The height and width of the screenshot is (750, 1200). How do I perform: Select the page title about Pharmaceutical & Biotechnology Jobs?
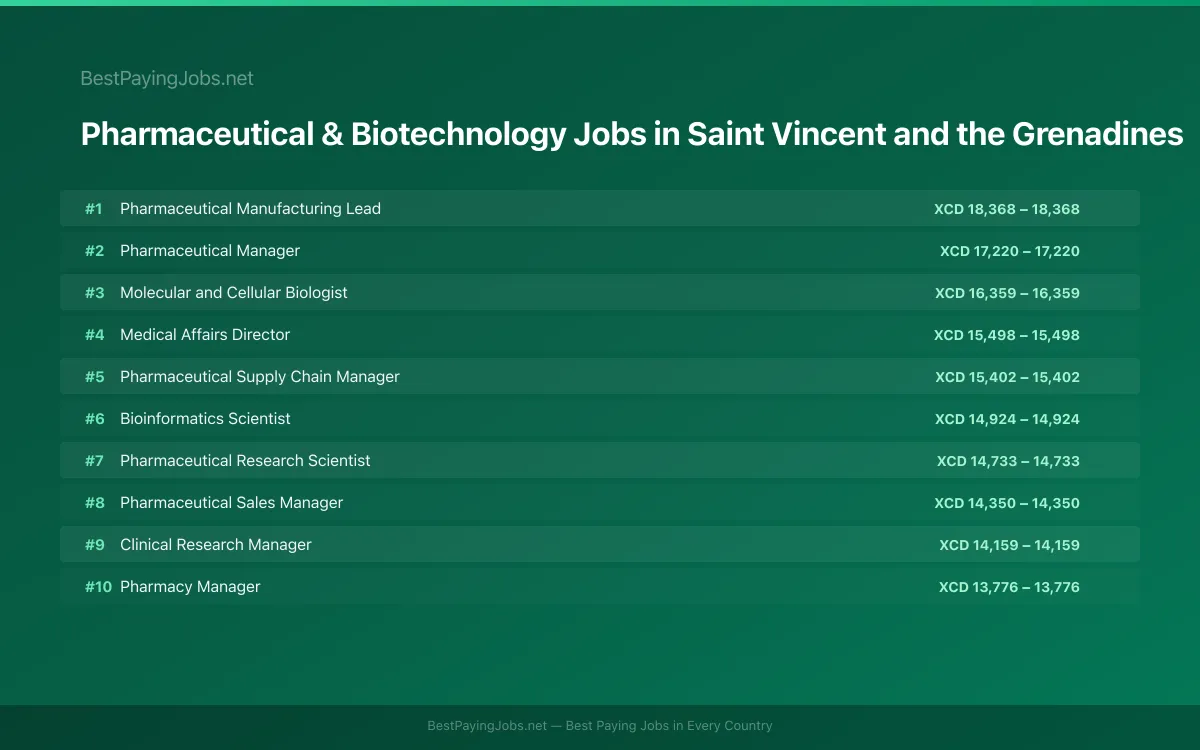[x=632, y=133]
